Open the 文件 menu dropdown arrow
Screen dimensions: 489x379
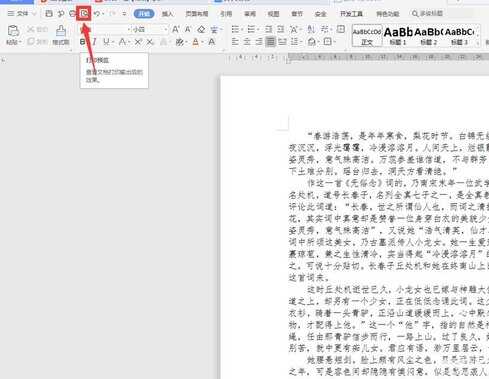pyautogui.click(x=34, y=14)
